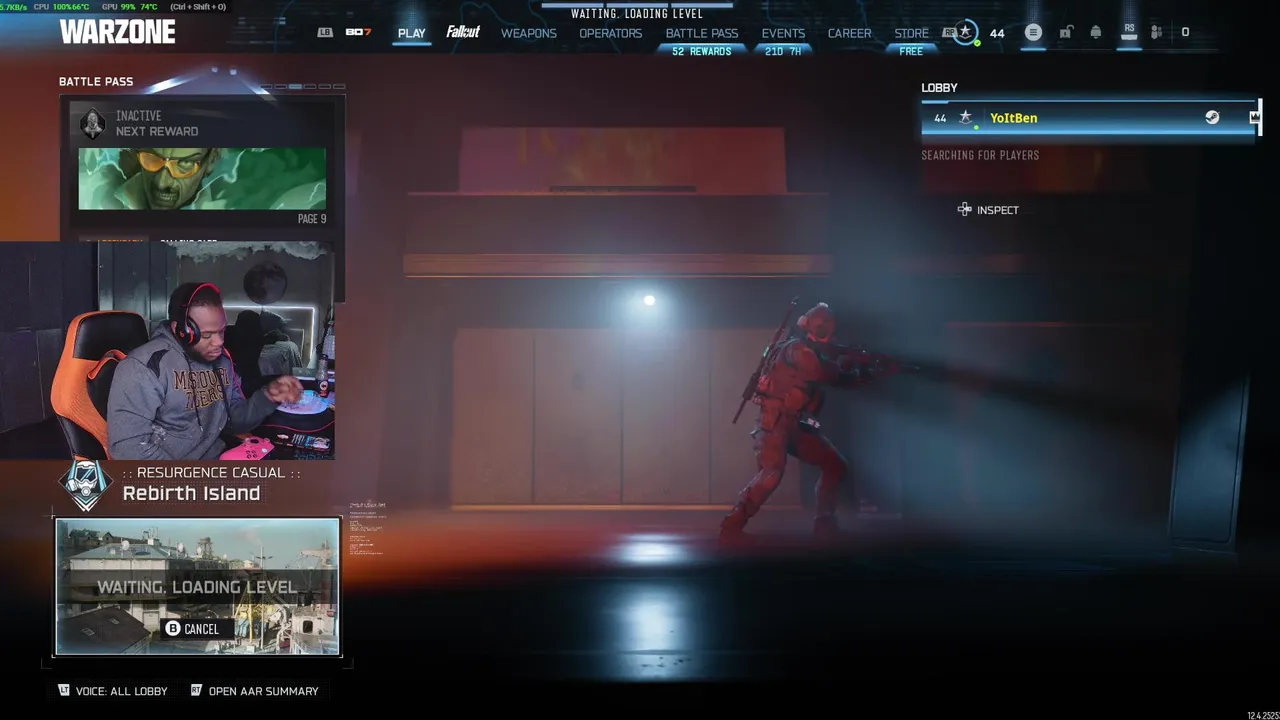Click the 21D 7H timer under Events

click(783, 51)
